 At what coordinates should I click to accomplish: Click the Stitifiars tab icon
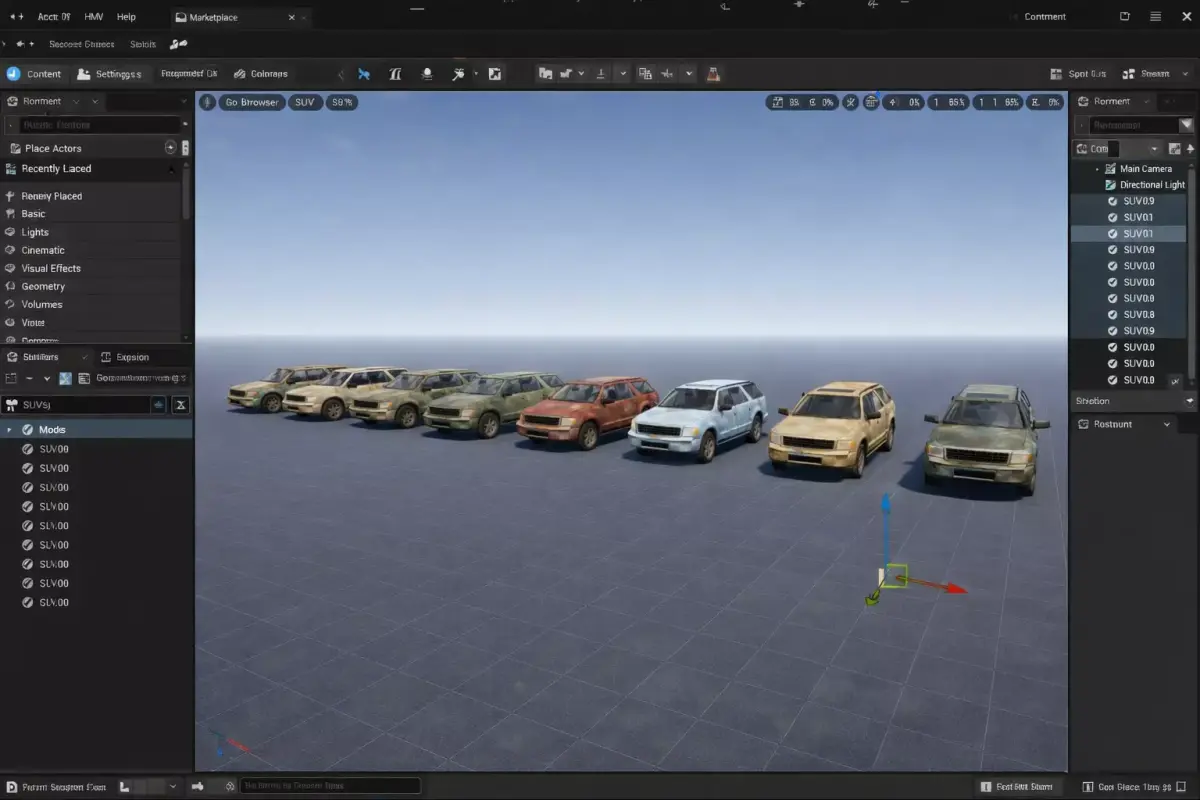(x=13, y=357)
